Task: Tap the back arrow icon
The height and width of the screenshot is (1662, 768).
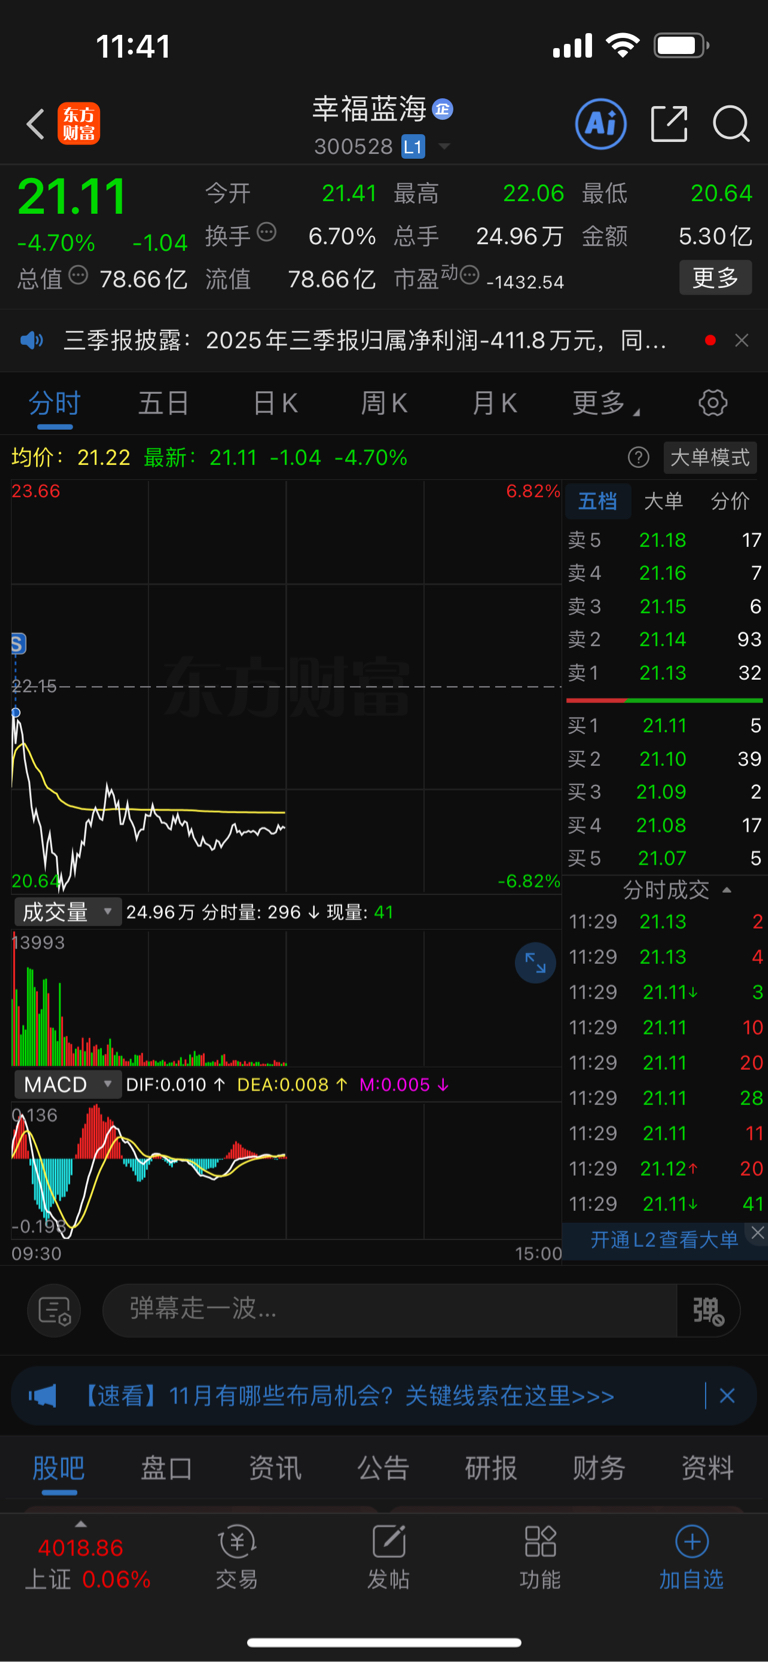Action: 36,124
